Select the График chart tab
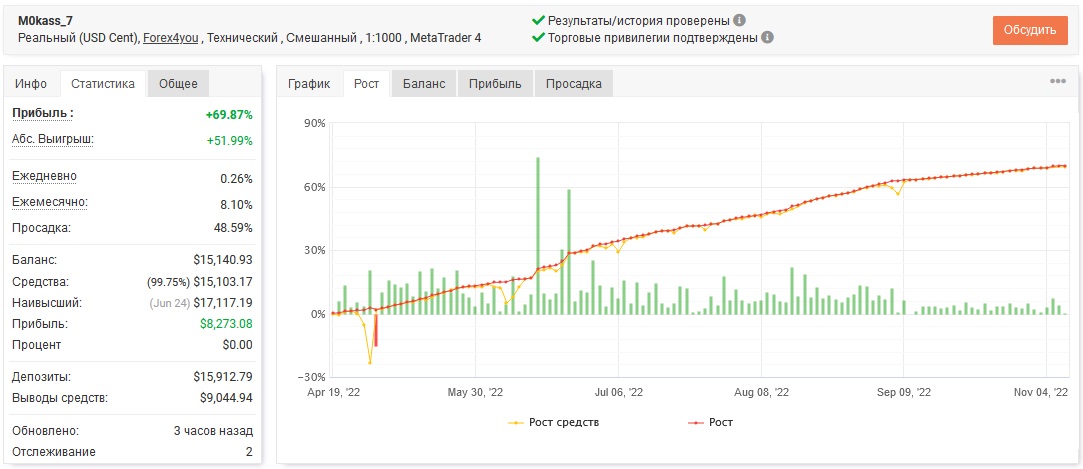 pyautogui.click(x=309, y=84)
